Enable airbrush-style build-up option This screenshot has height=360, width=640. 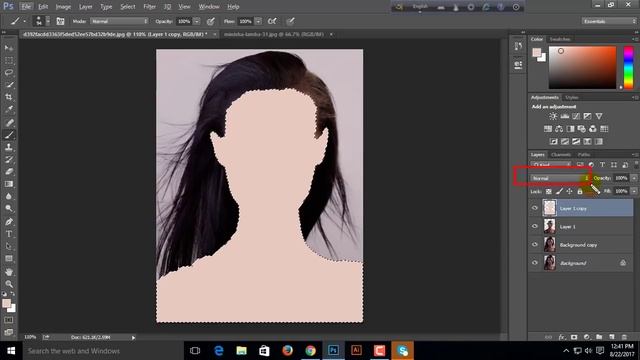[x=272, y=21]
